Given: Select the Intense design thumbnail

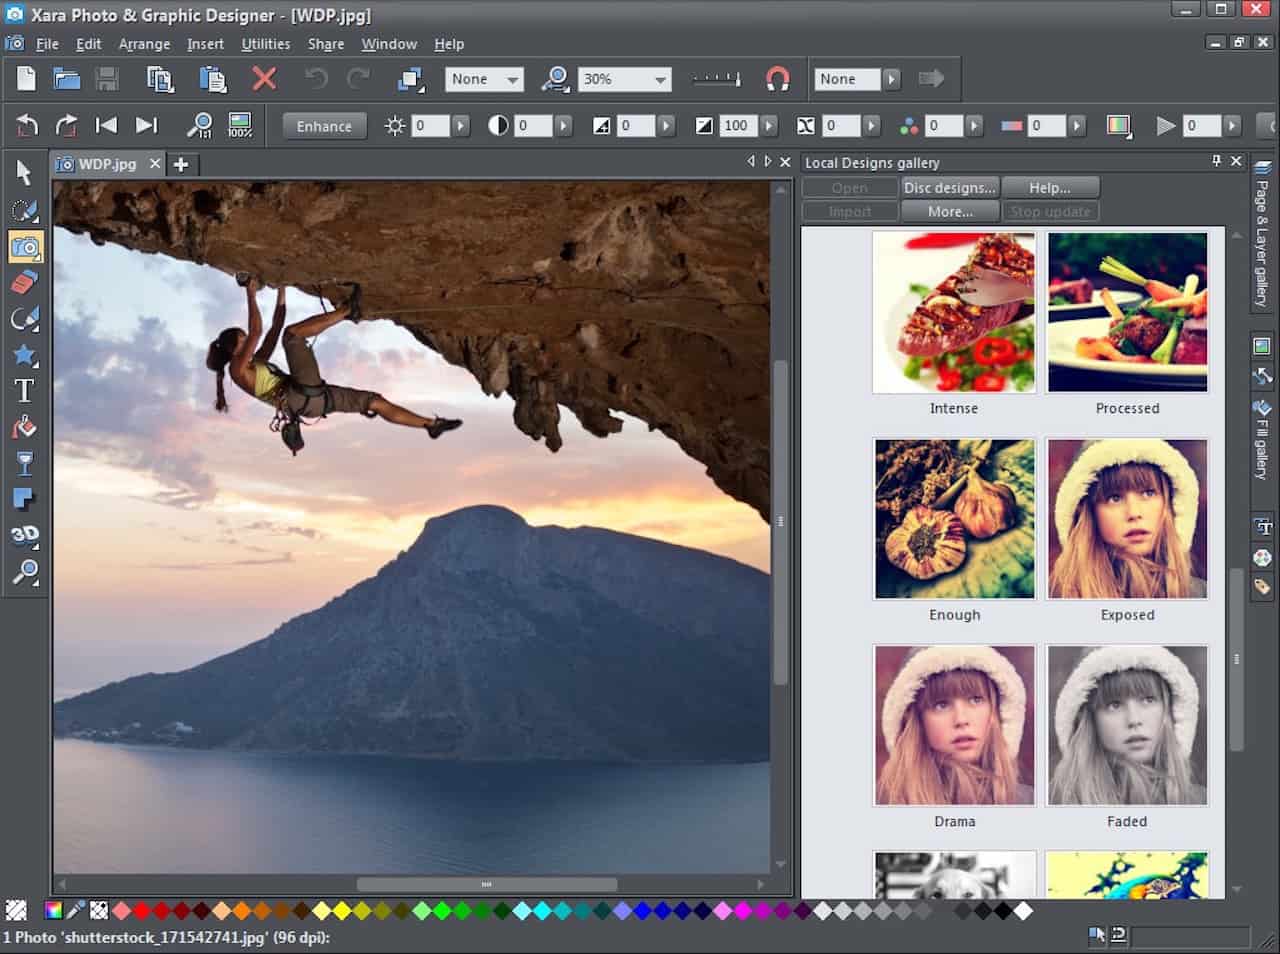Looking at the screenshot, I should pyautogui.click(x=954, y=312).
